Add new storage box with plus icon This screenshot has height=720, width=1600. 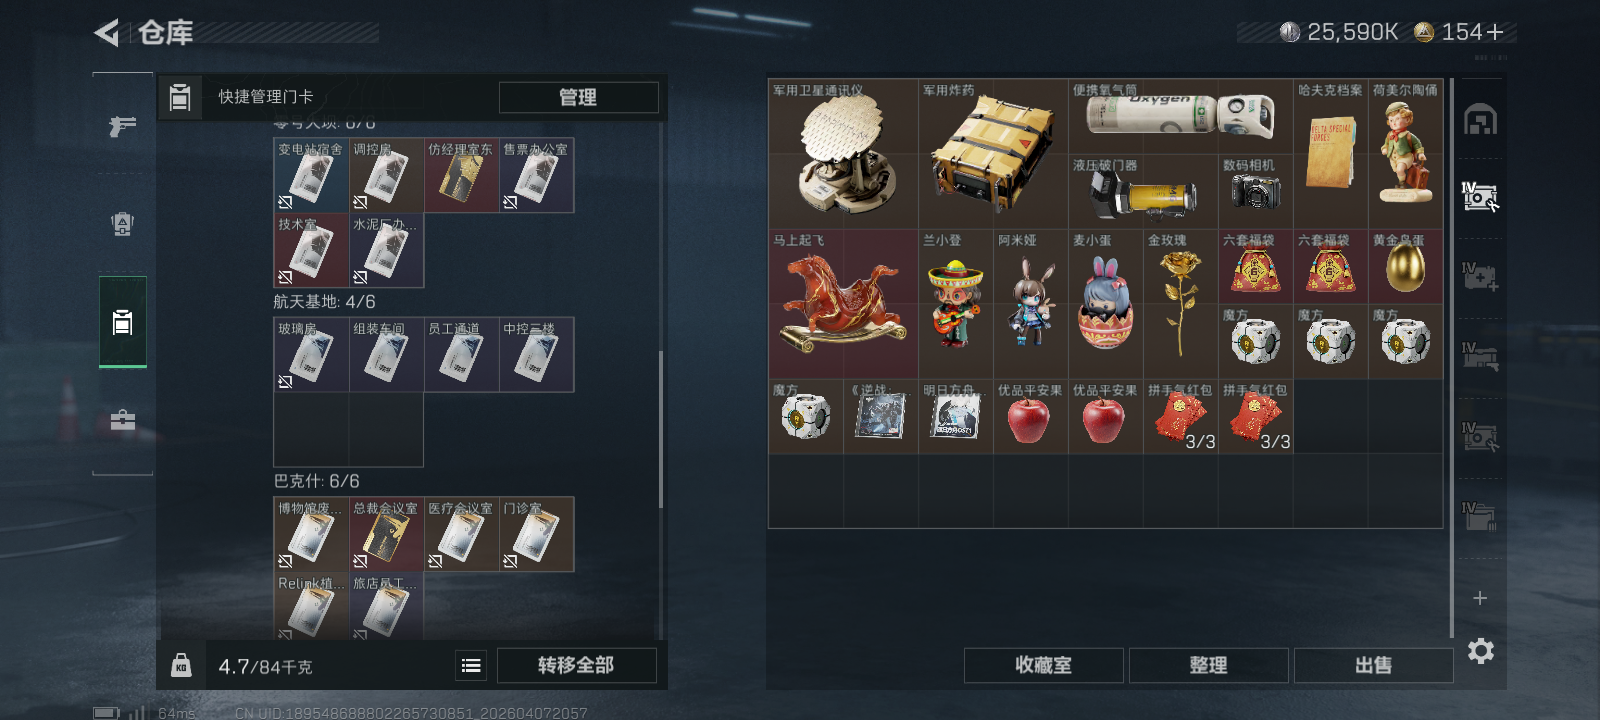click(1480, 598)
